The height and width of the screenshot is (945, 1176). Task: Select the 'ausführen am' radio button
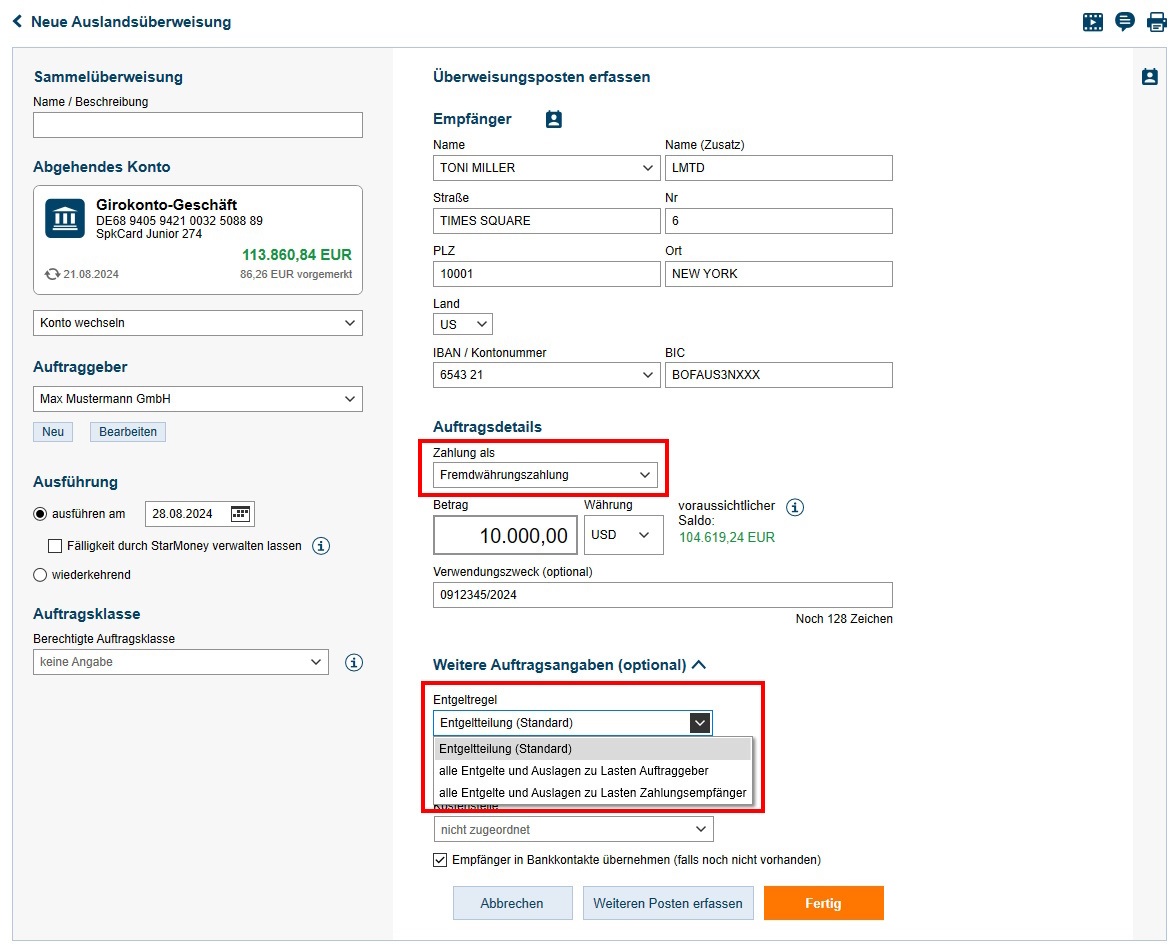40,514
